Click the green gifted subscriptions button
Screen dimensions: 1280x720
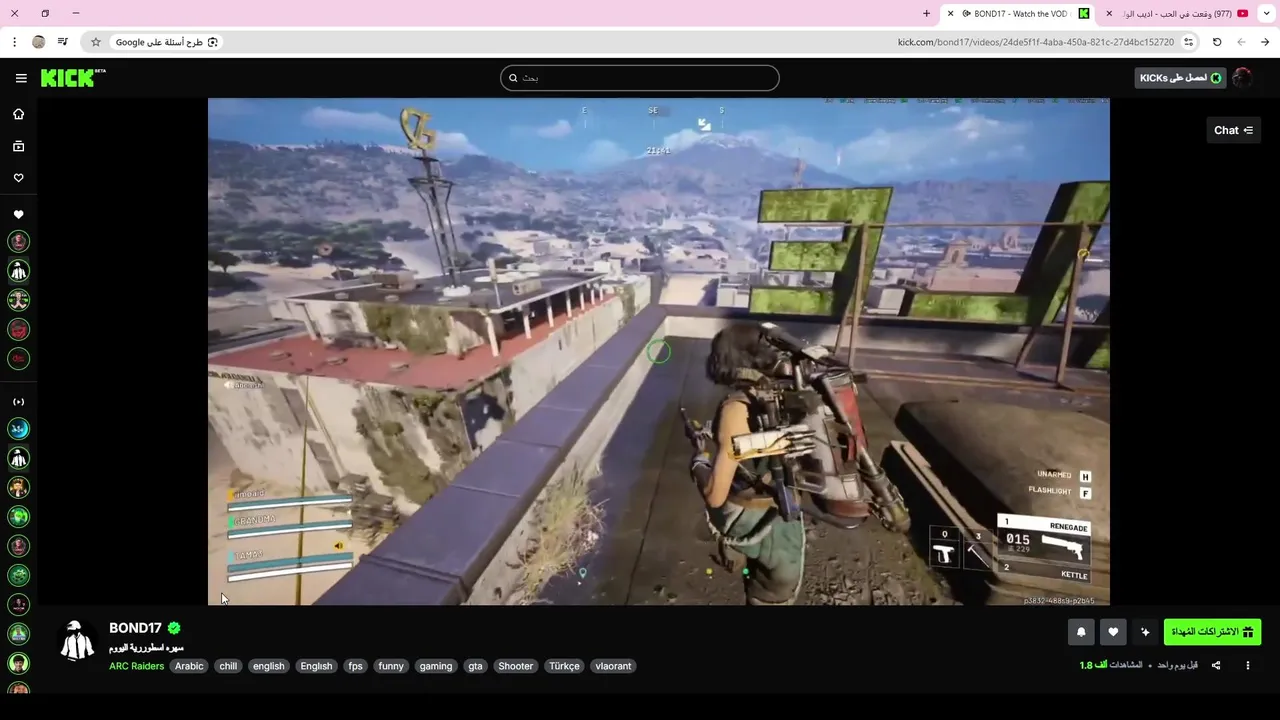tap(1212, 632)
